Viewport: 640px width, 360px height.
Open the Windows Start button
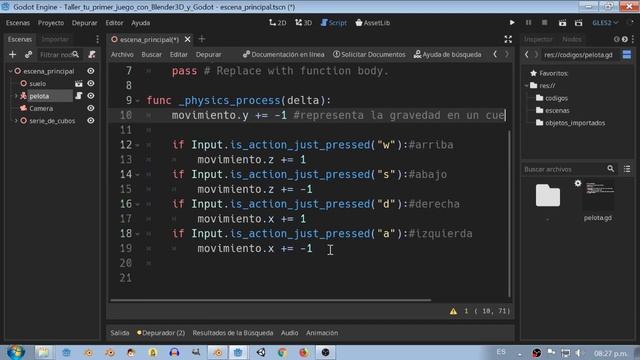pyautogui.click(x=16, y=352)
